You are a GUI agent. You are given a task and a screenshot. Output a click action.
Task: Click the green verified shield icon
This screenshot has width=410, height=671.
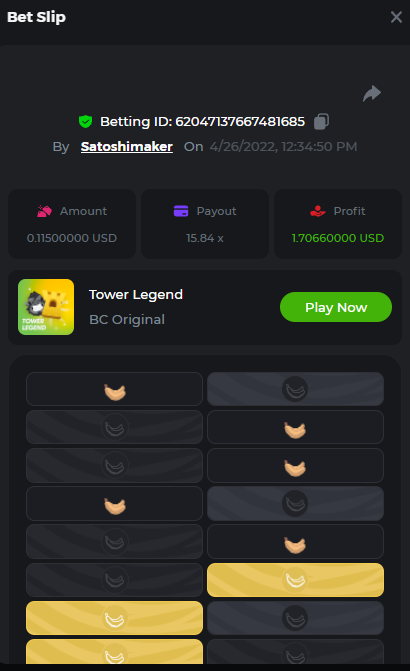(x=86, y=122)
